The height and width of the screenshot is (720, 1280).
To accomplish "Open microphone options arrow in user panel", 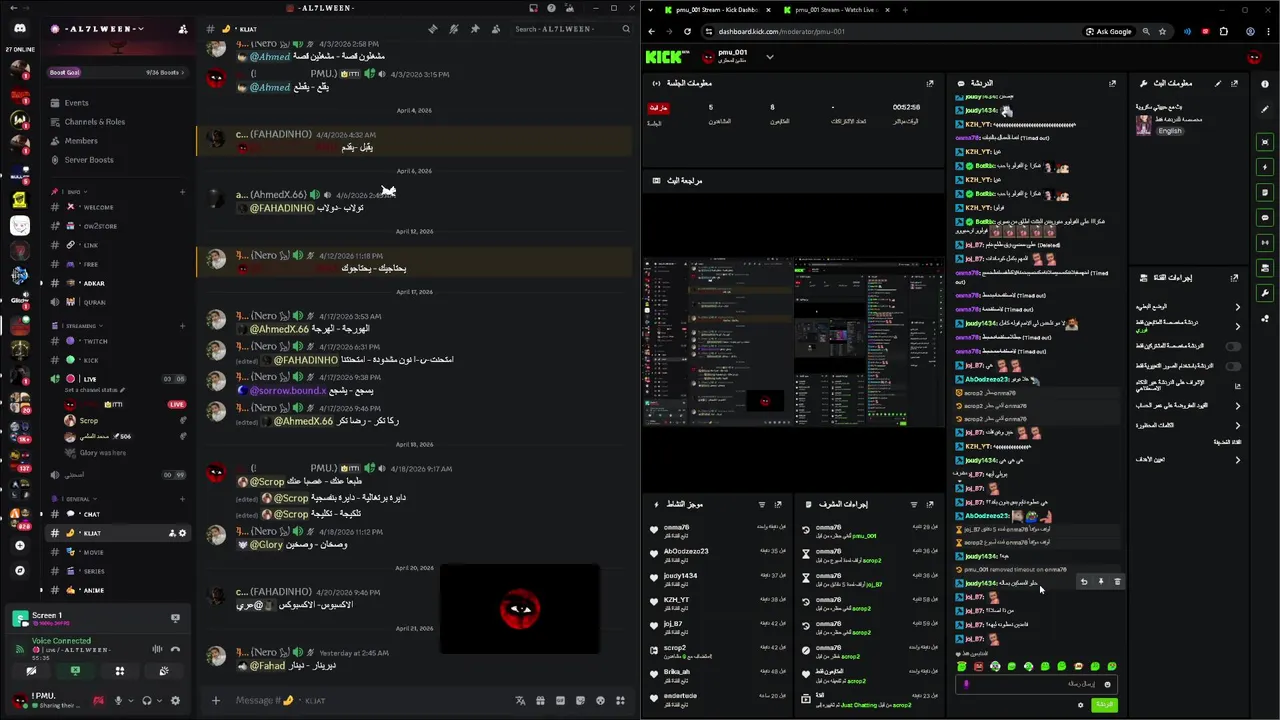I will coord(131,700).
